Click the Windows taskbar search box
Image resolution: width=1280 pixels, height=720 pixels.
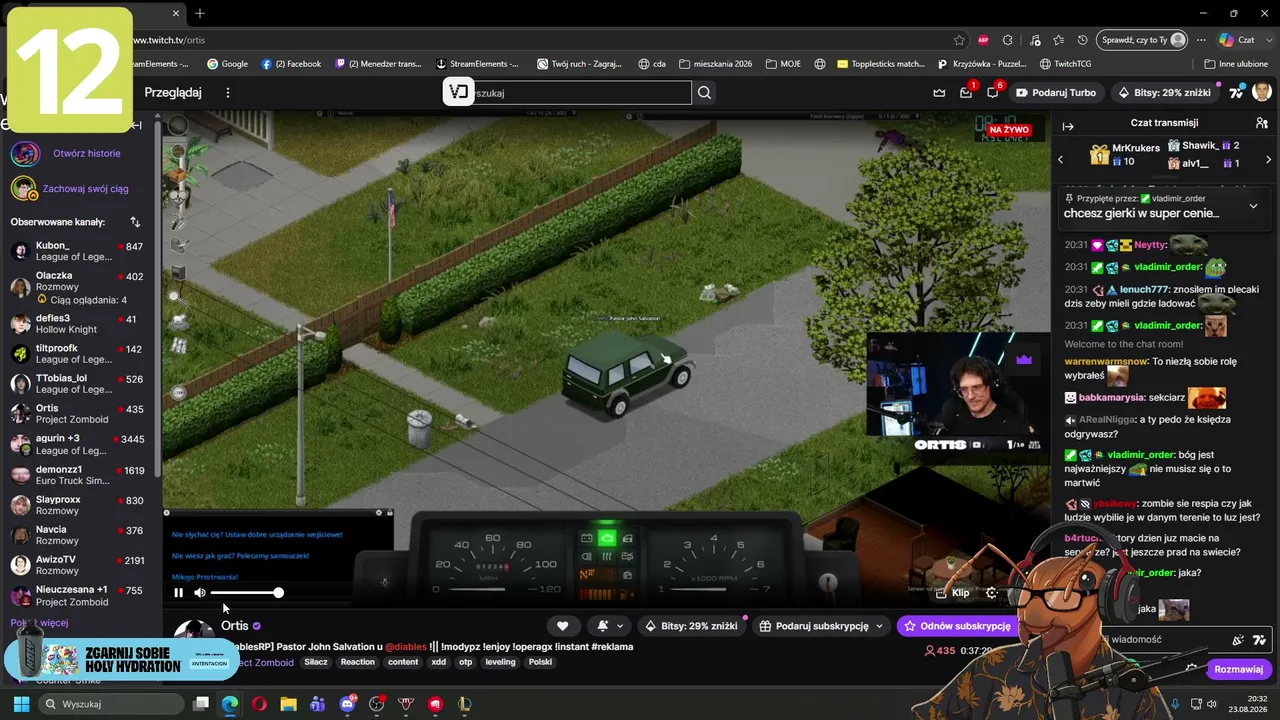[x=111, y=704]
